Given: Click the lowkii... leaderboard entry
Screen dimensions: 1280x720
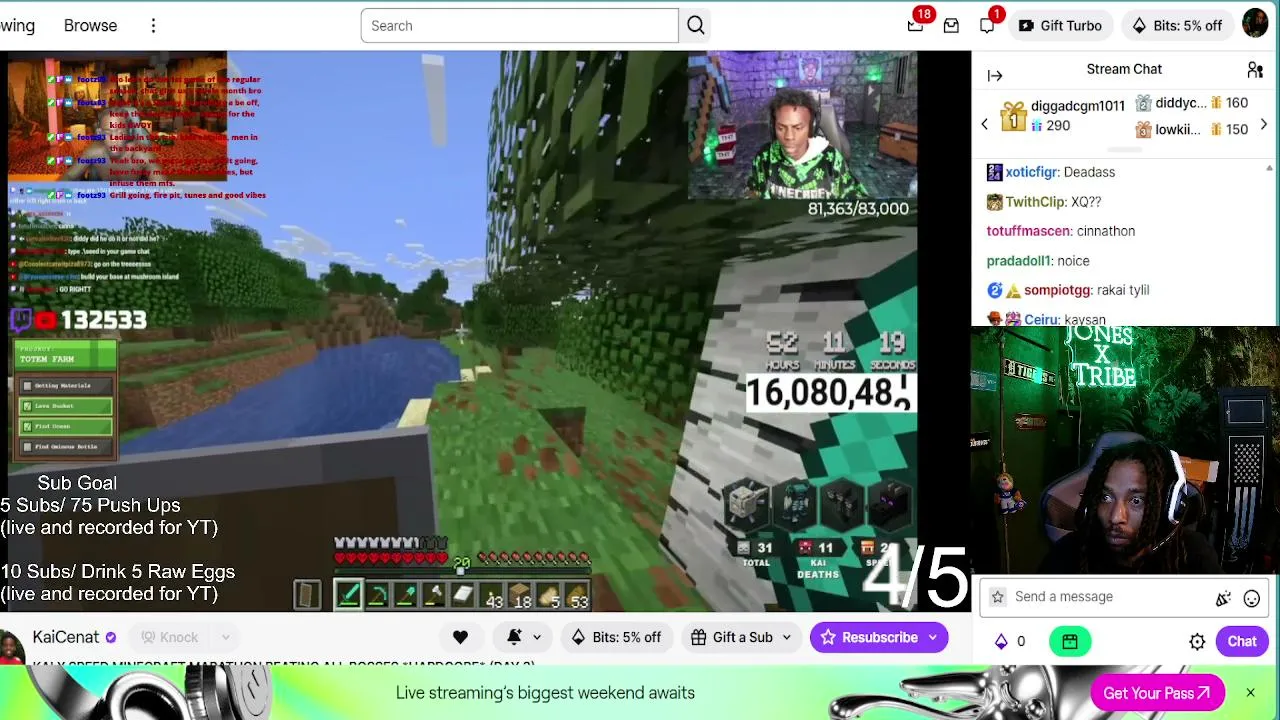Looking at the screenshot, I should [x=1191, y=129].
